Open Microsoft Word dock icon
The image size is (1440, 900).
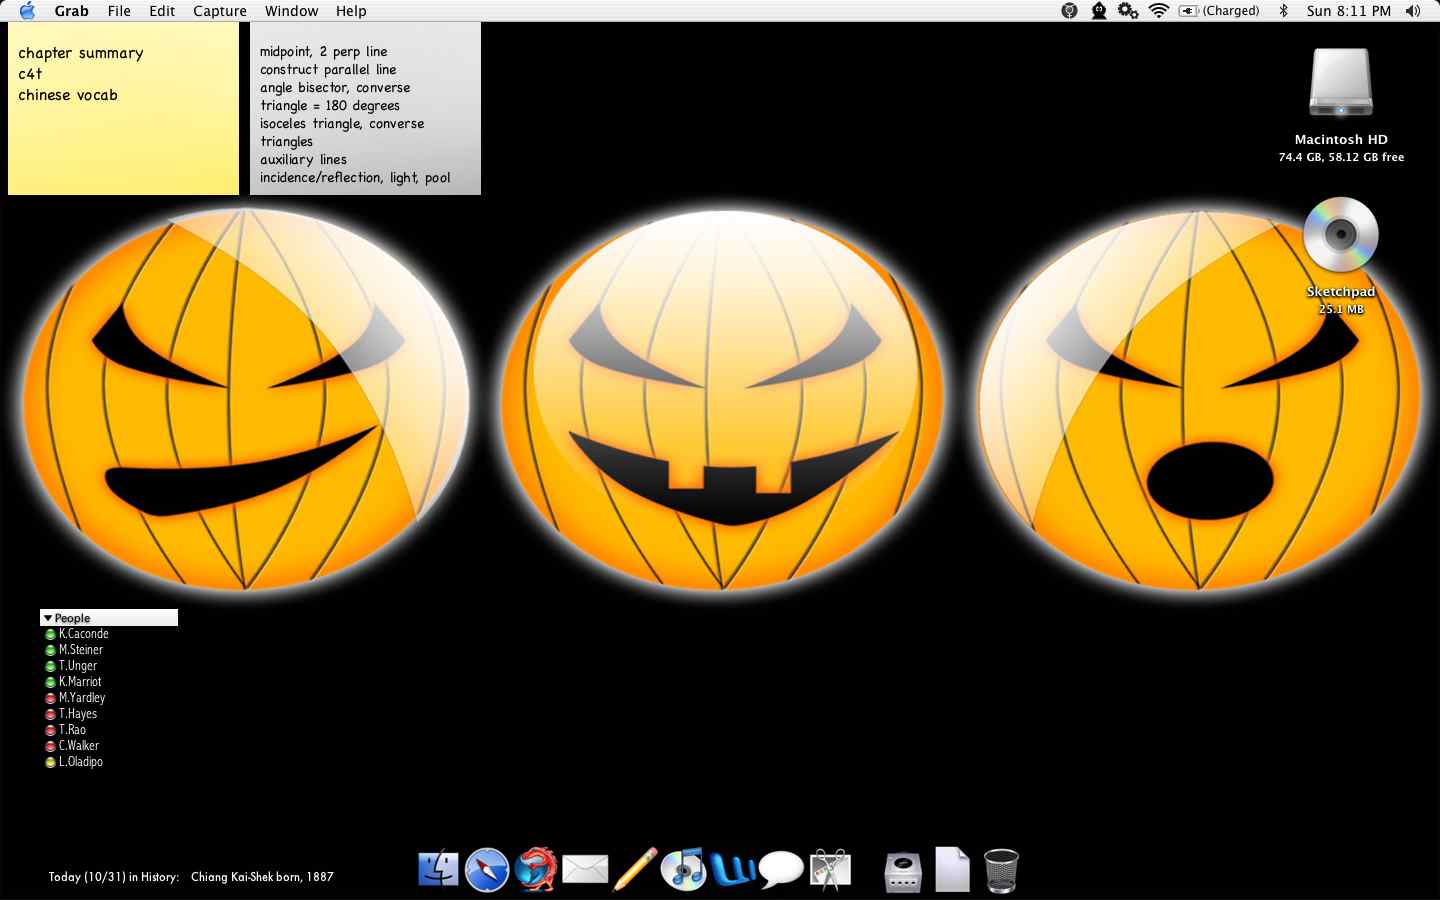pyautogui.click(x=733, y=870)
